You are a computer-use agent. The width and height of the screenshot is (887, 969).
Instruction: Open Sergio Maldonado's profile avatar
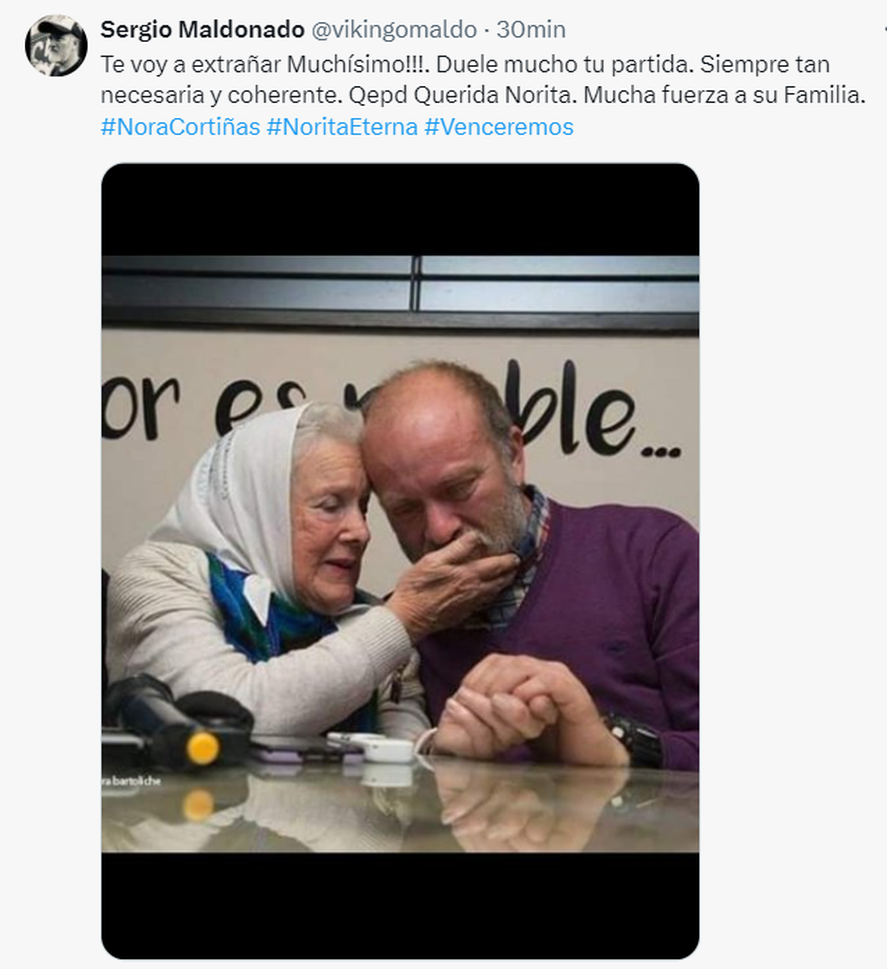point(56,46)
